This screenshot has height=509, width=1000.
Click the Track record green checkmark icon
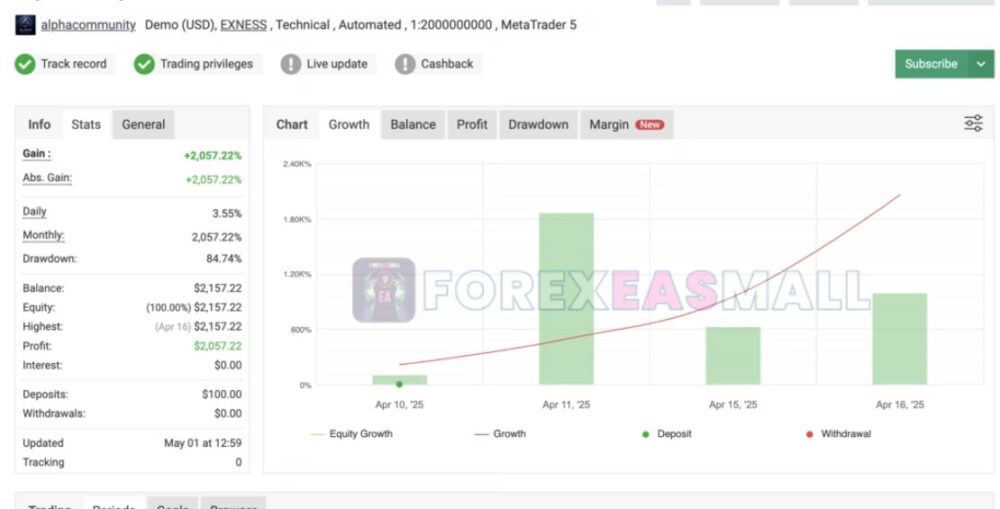coord(25,64)
